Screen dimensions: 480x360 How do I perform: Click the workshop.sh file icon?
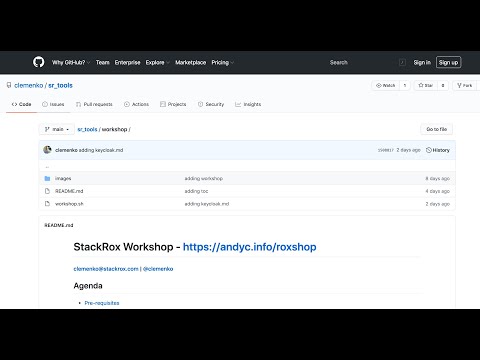pyautogui.click(x=47, y=204)
